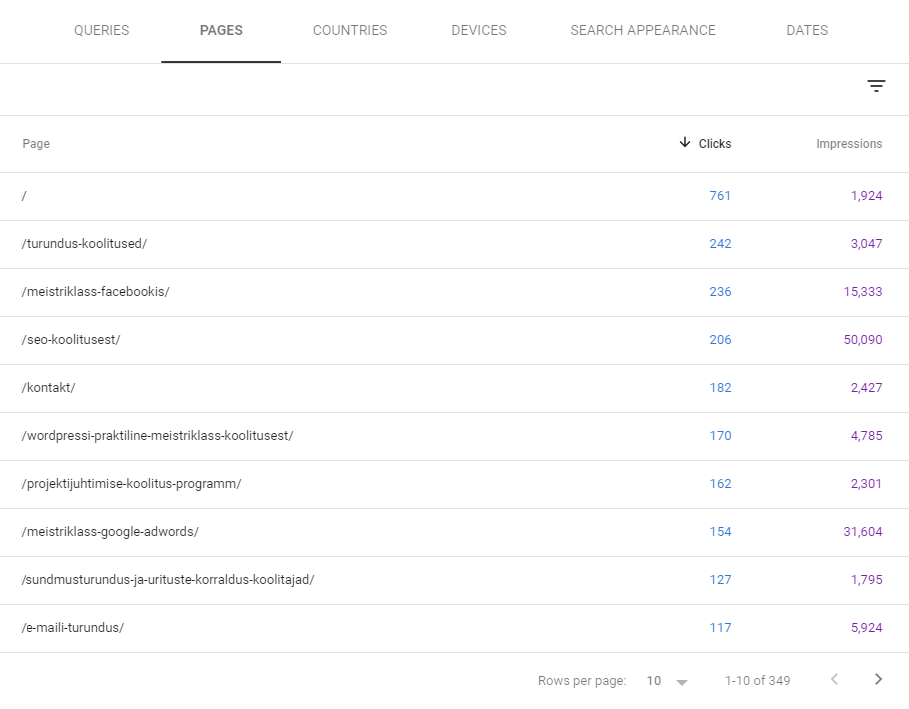Go to next page of results
This screenshot has height=709, width=909.
pos(878,680)
